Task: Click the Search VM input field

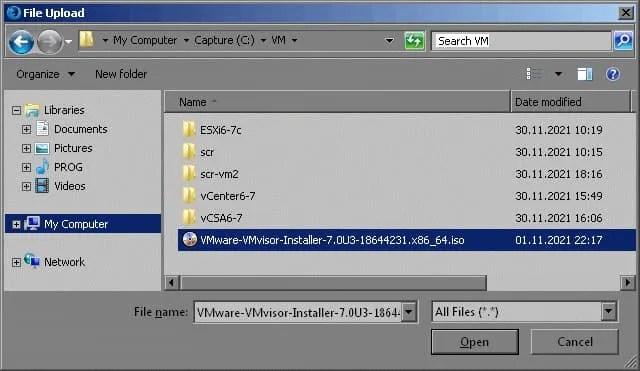Action: tap(521, 41)
